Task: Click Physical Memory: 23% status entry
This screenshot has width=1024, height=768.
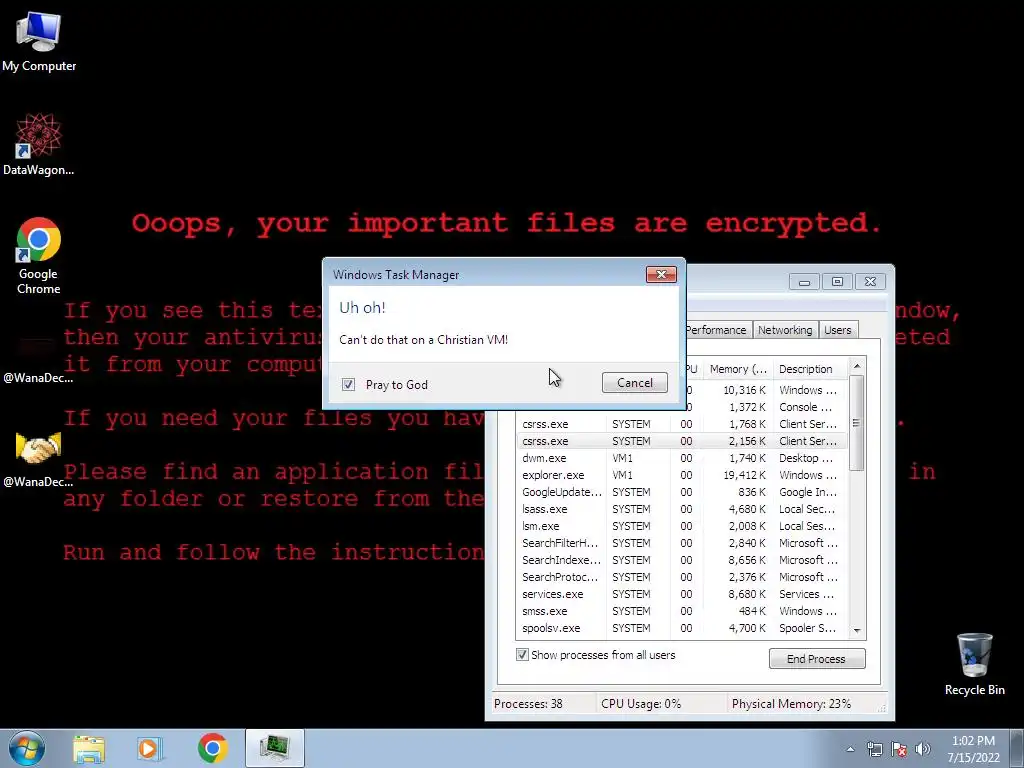Action: coord(792,703)
